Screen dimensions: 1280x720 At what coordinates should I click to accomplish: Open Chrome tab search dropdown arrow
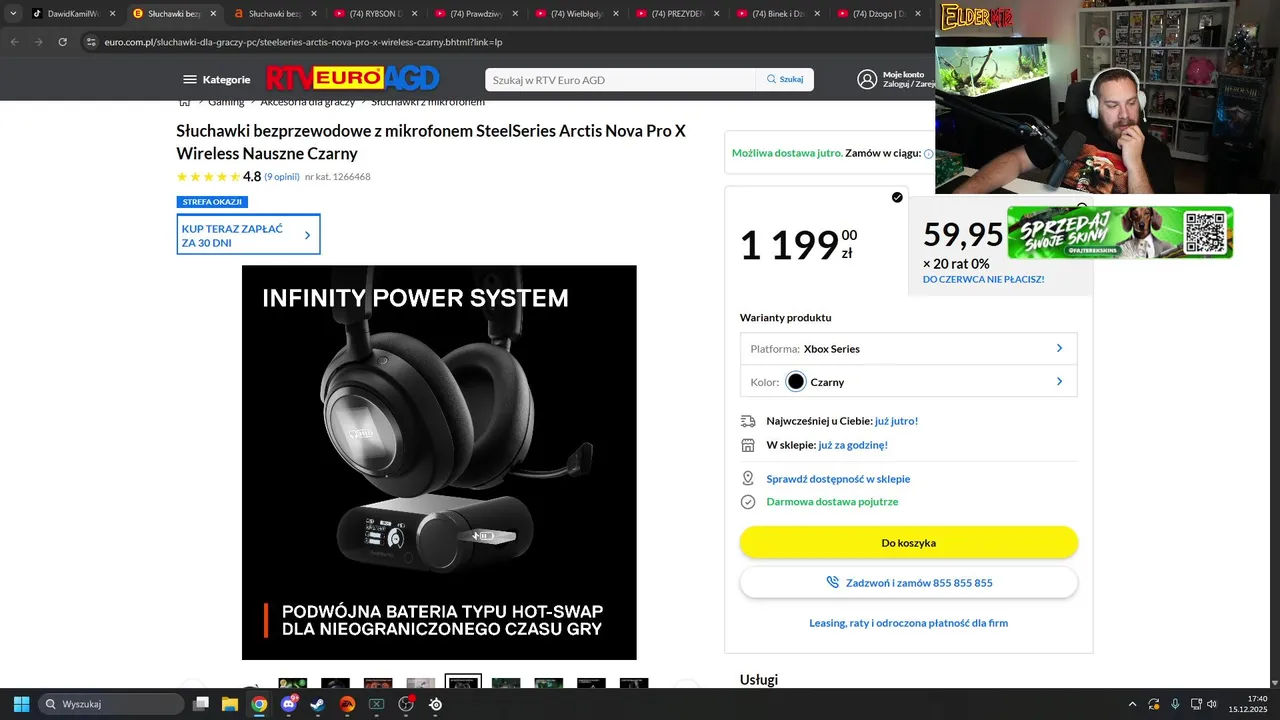13,14
